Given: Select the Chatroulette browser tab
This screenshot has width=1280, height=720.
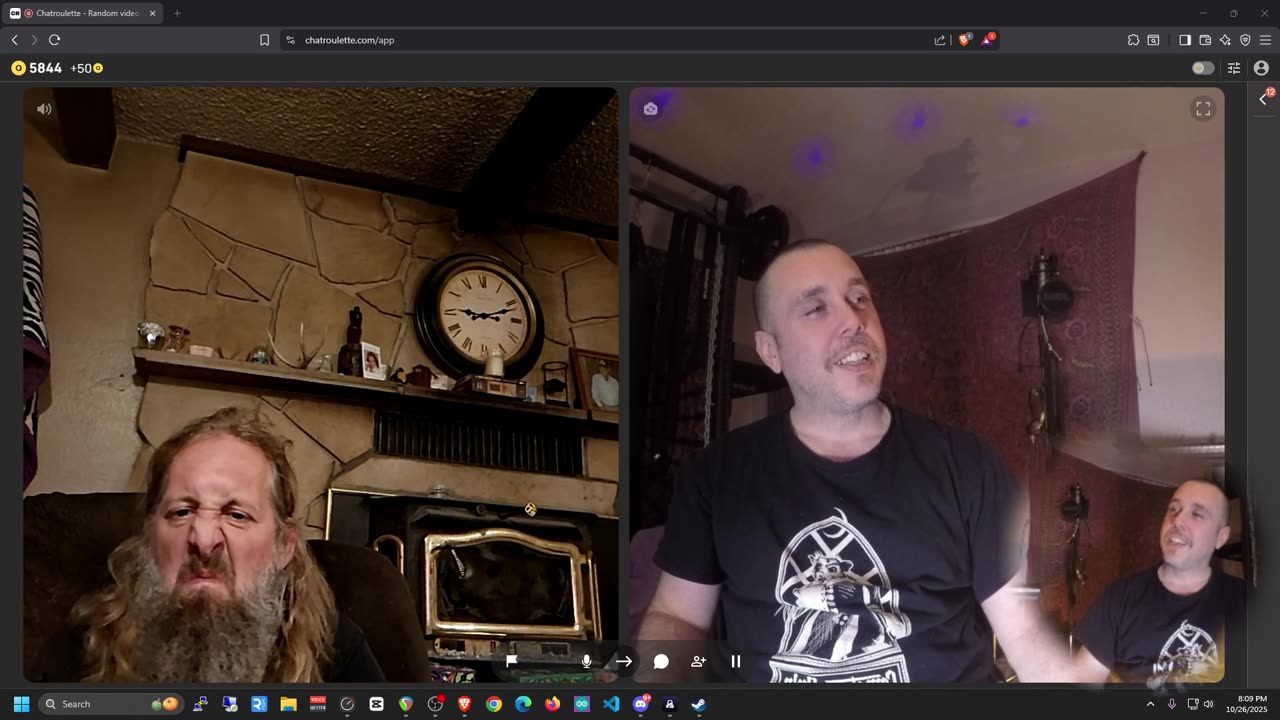Looking at the screenshot, I should point(83,13).
